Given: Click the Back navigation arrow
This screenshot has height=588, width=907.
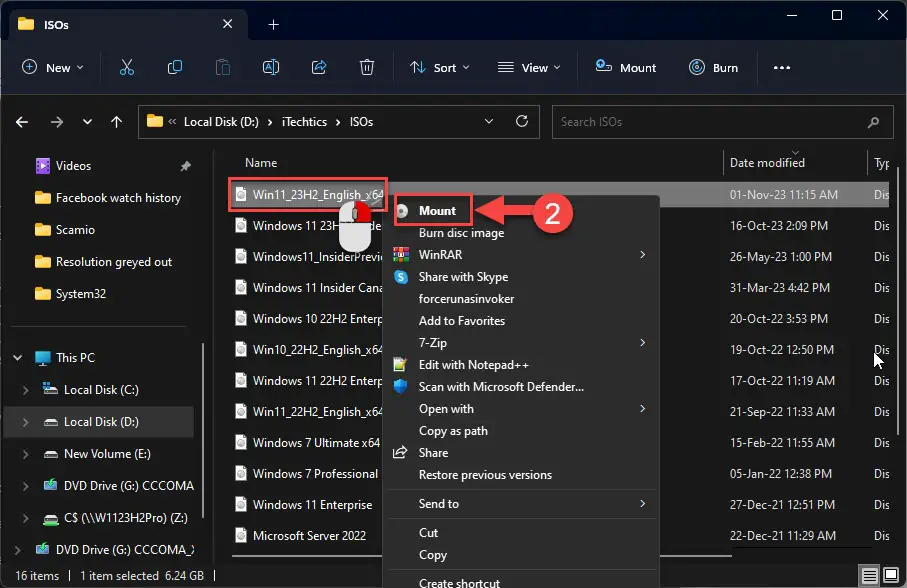Looking at the screenshot, I should pyautogui.click(x=21, y=121).
